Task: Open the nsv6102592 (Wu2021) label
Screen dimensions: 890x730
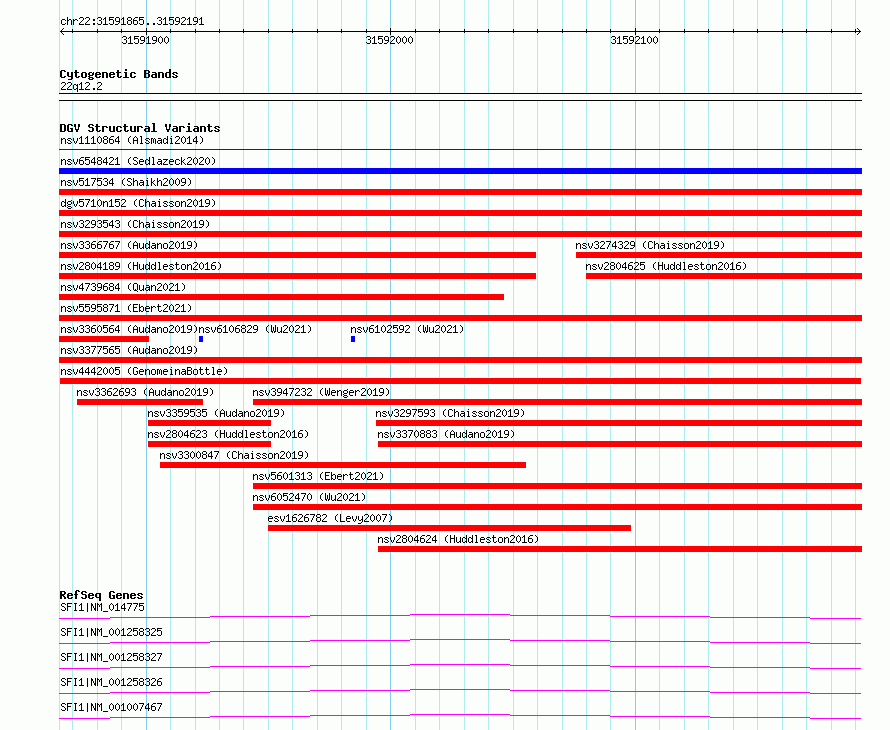Action: pyautogui.click(x=407, y=329)
